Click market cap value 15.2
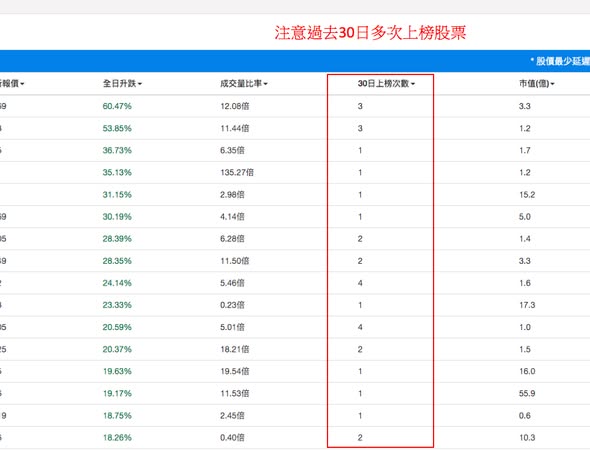 (x=527, y=195)
